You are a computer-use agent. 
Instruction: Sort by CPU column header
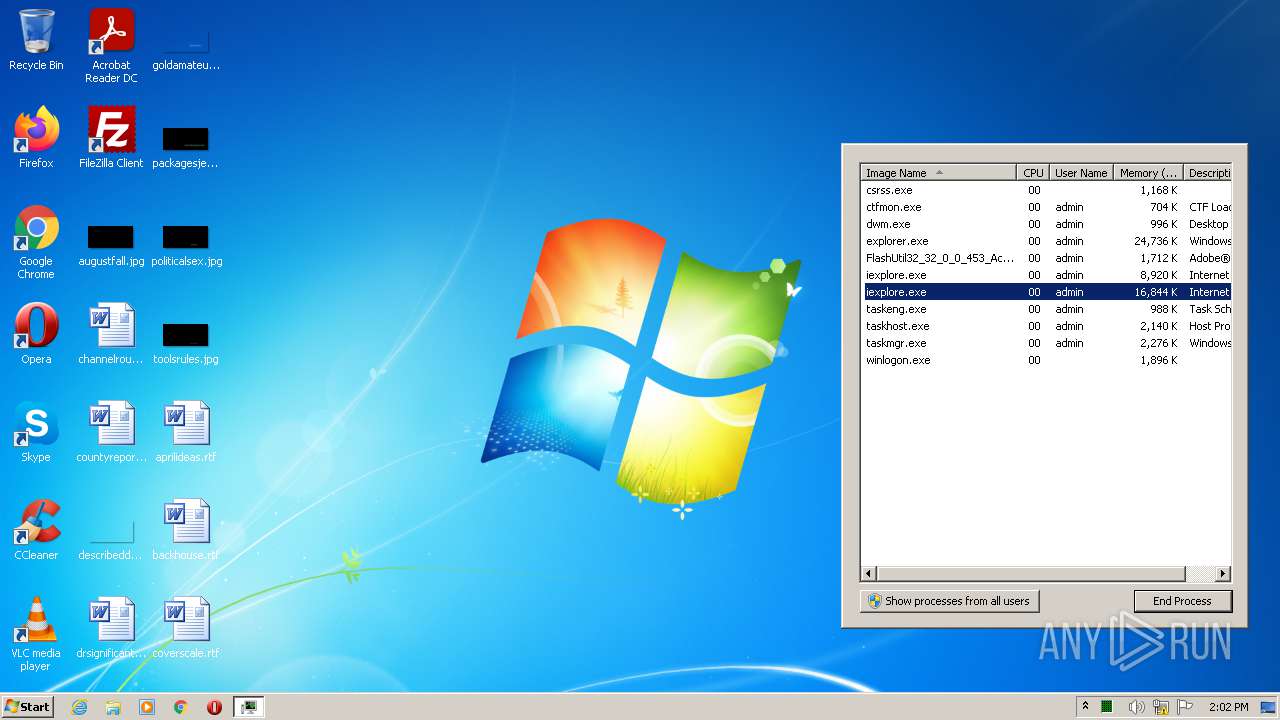1033,173
